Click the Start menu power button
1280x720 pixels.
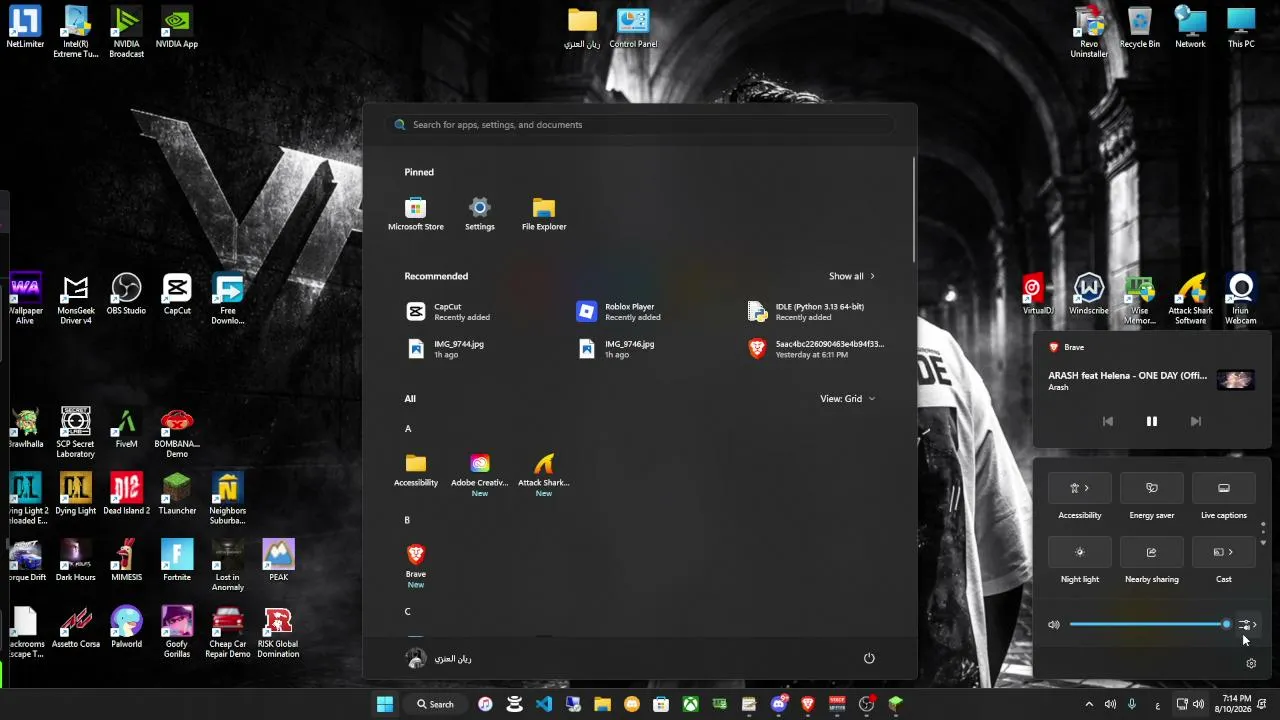pos(869,658)
